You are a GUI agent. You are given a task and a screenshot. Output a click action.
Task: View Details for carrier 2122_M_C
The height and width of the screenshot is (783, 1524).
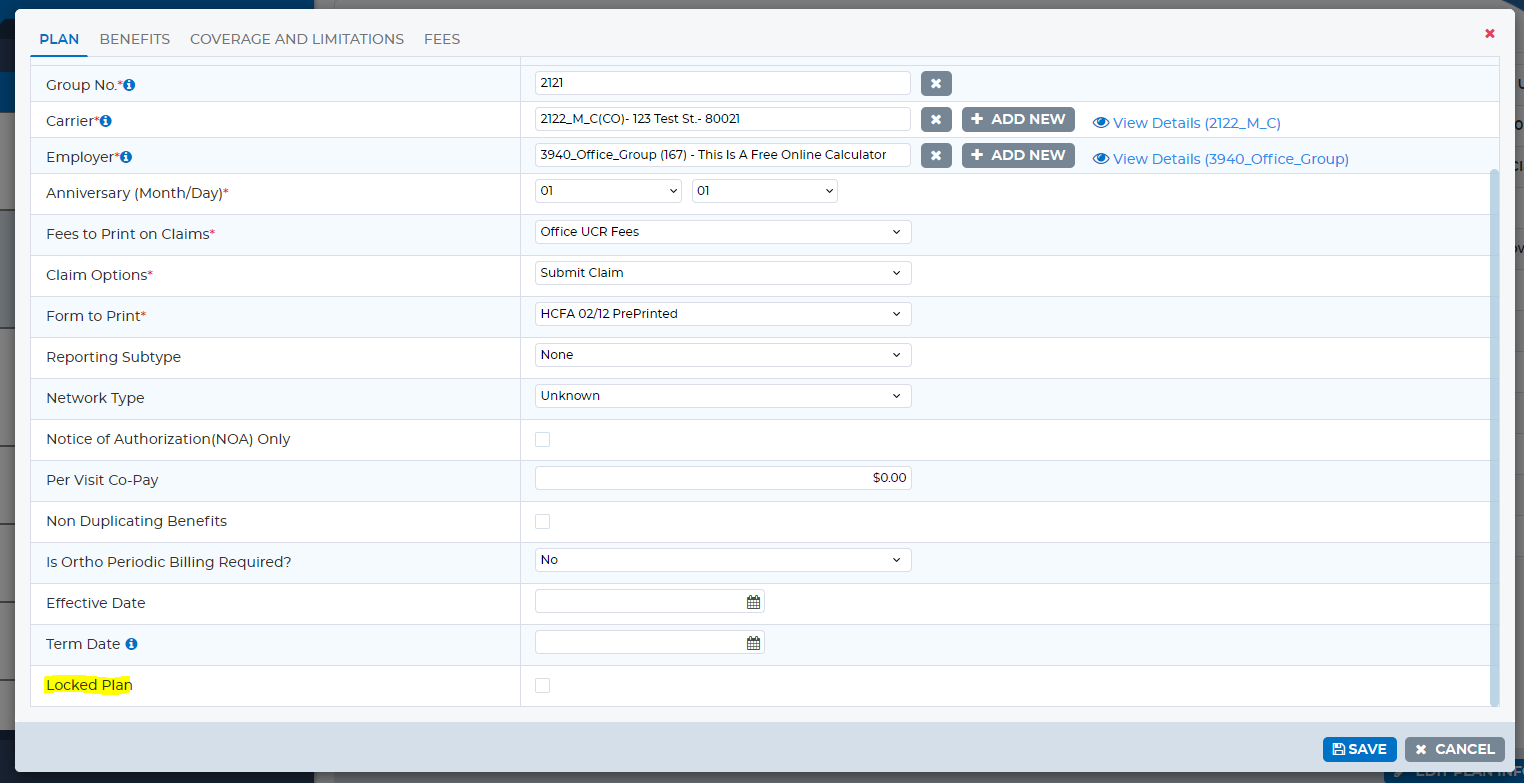pyautogui.click(x=1186, y=122)
